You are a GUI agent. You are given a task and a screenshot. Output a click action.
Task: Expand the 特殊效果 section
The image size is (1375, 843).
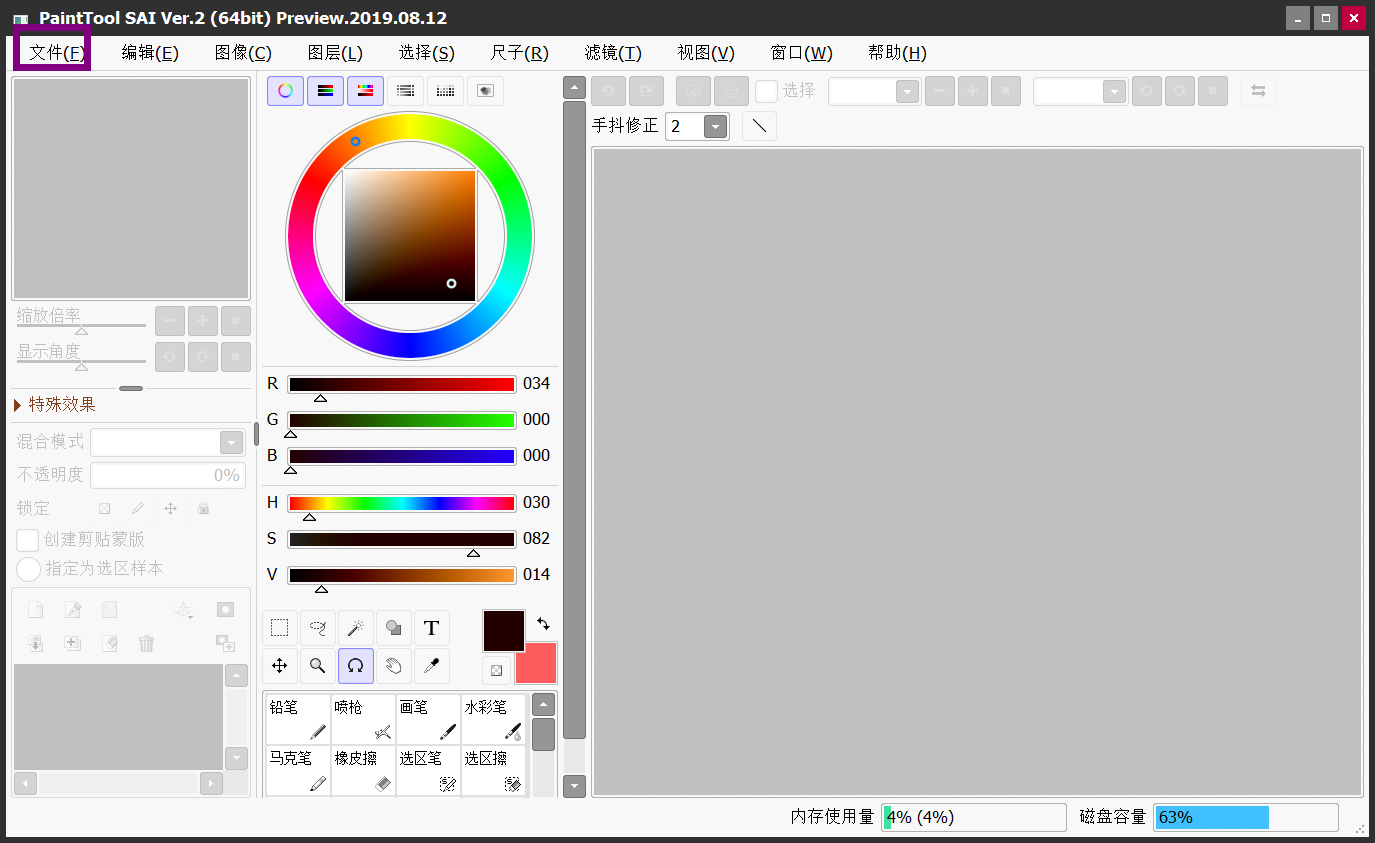point(55,404)
